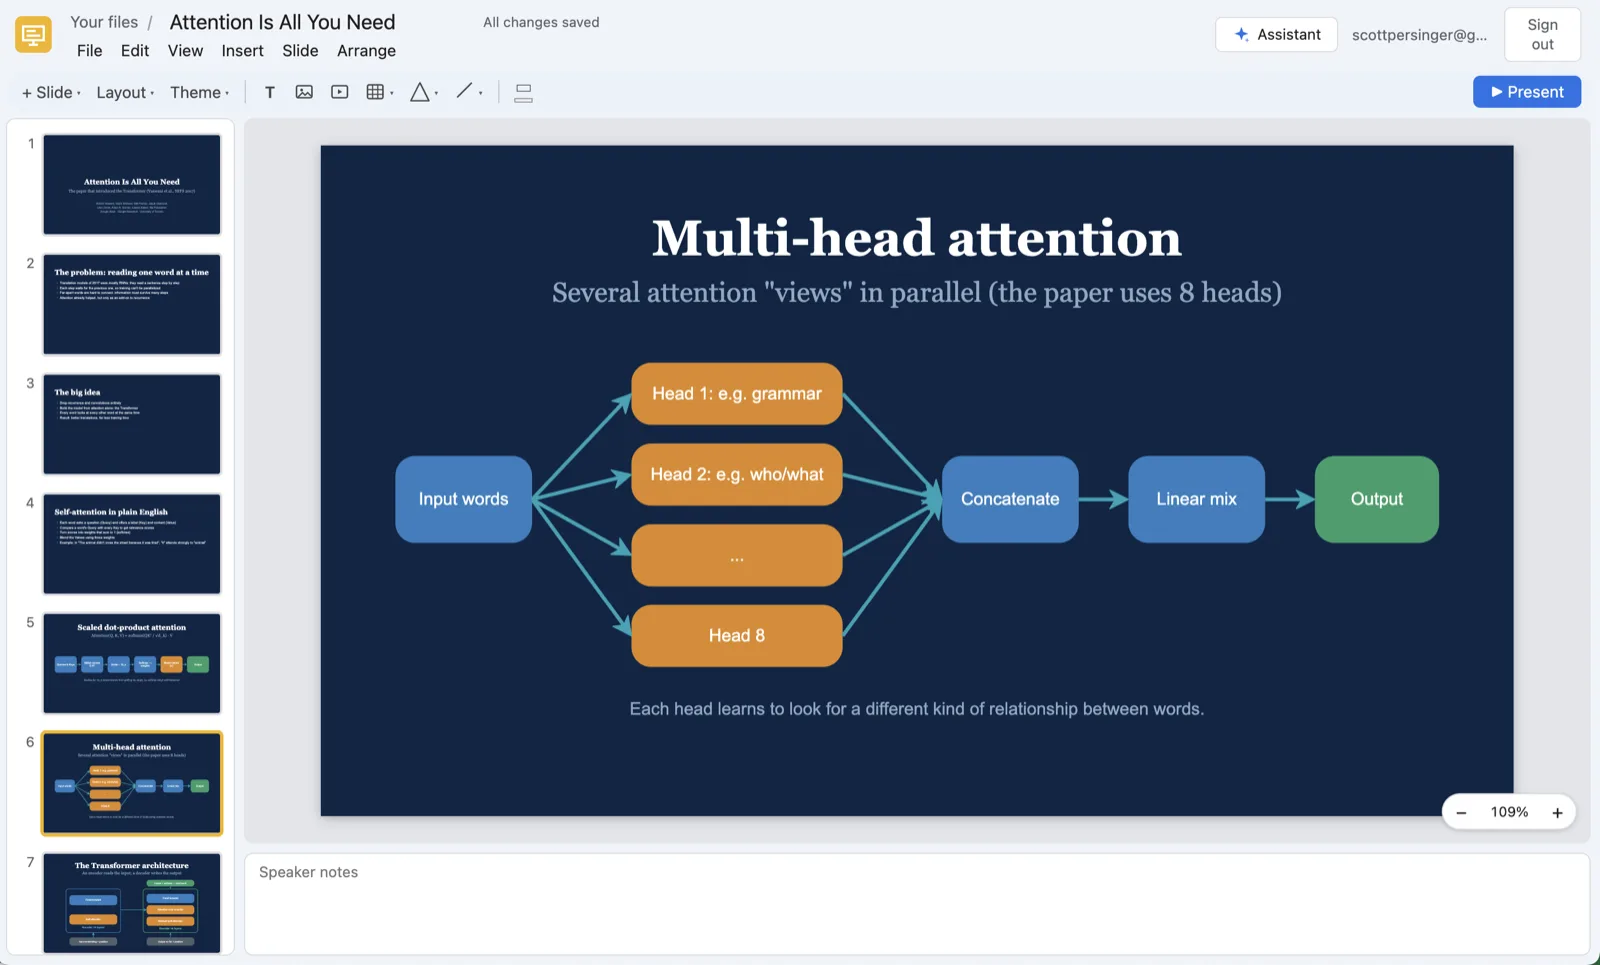Expand the table tool dropdown arrow

coord(392,93)
